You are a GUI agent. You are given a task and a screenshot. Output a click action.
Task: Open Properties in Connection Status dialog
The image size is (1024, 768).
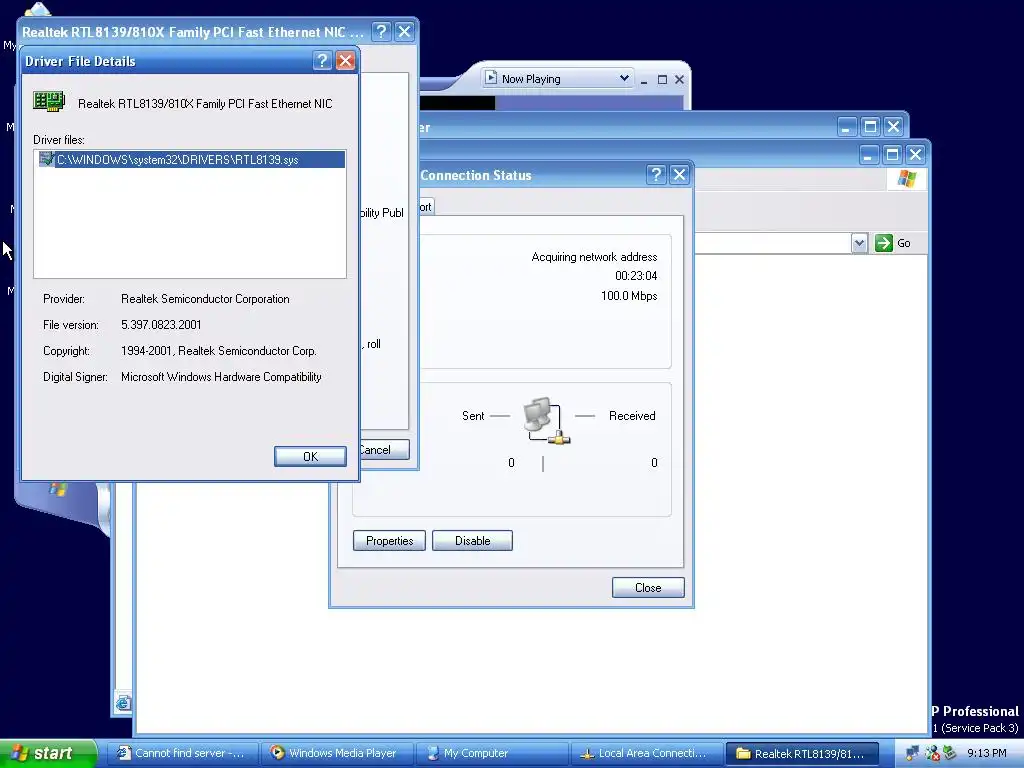pos(389,541)
